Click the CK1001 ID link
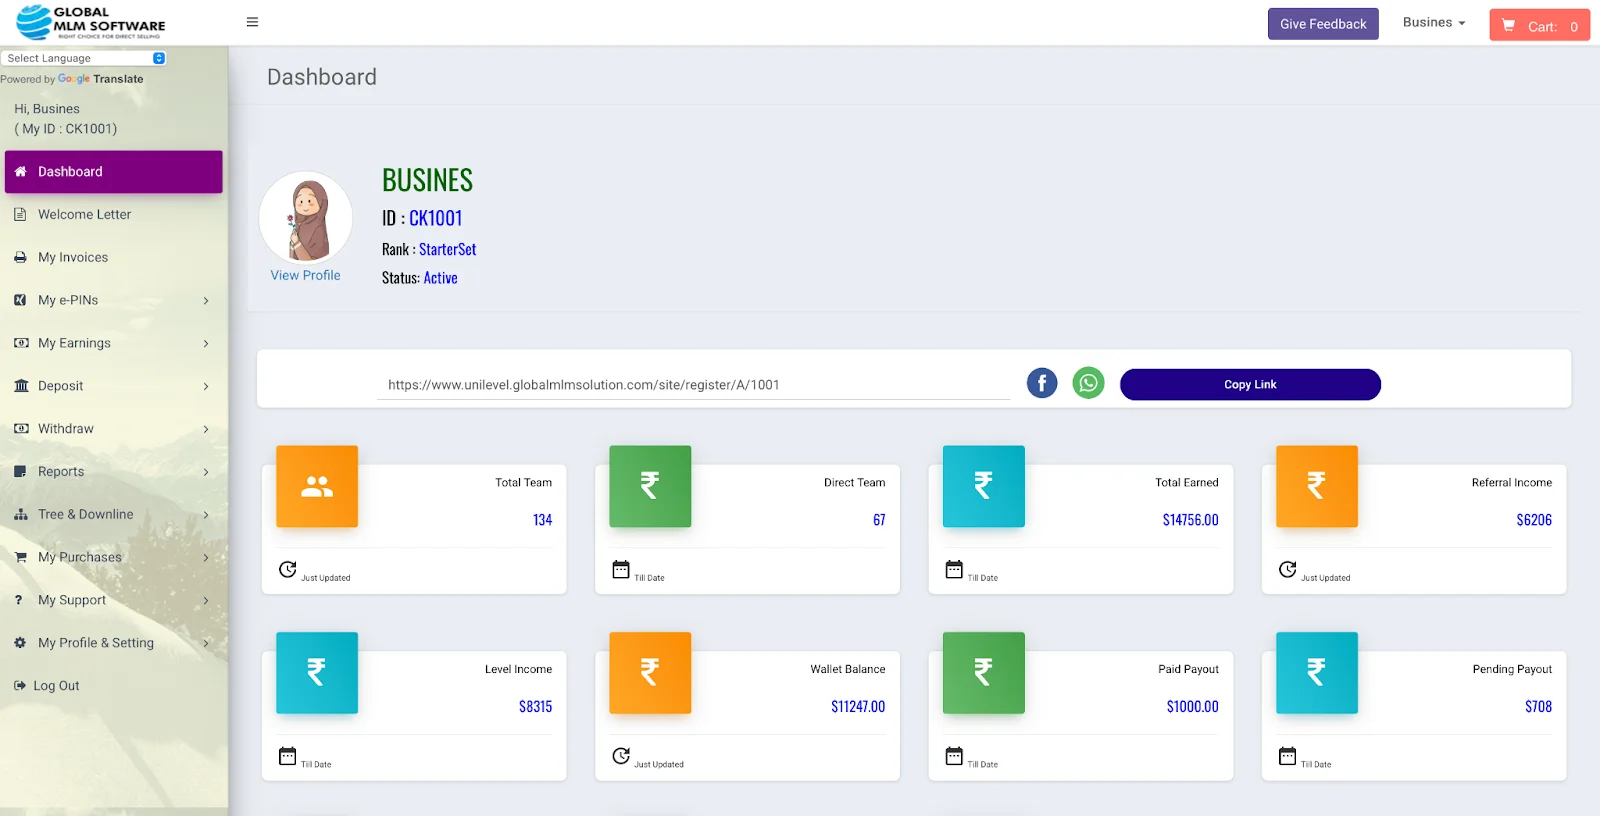Viewport: 1600px width, 816px height. coord(435,218)
